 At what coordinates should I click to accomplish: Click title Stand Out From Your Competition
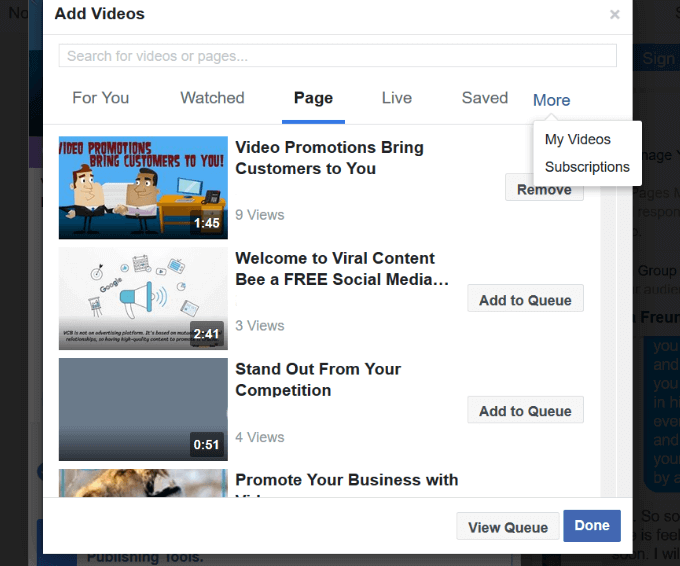(318, 380)
